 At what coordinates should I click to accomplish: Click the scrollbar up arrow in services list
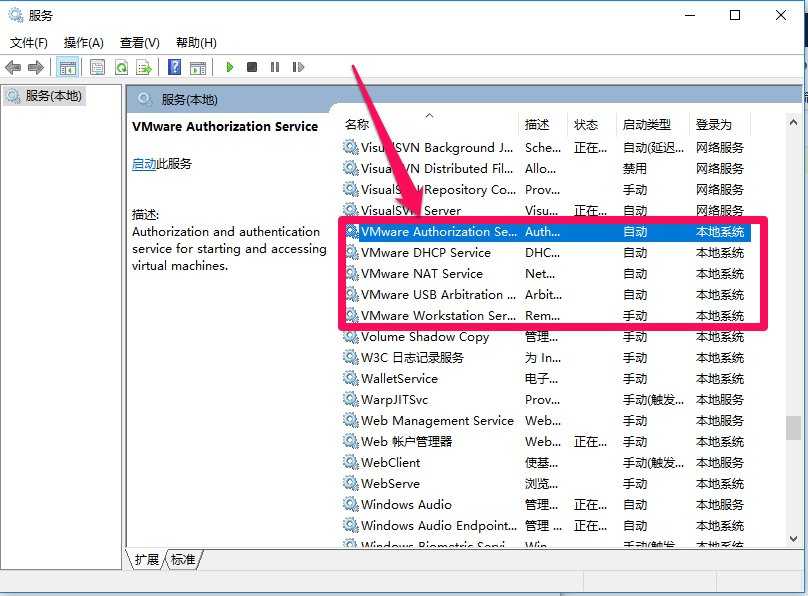pyautogui.click(x=793, y=123)
